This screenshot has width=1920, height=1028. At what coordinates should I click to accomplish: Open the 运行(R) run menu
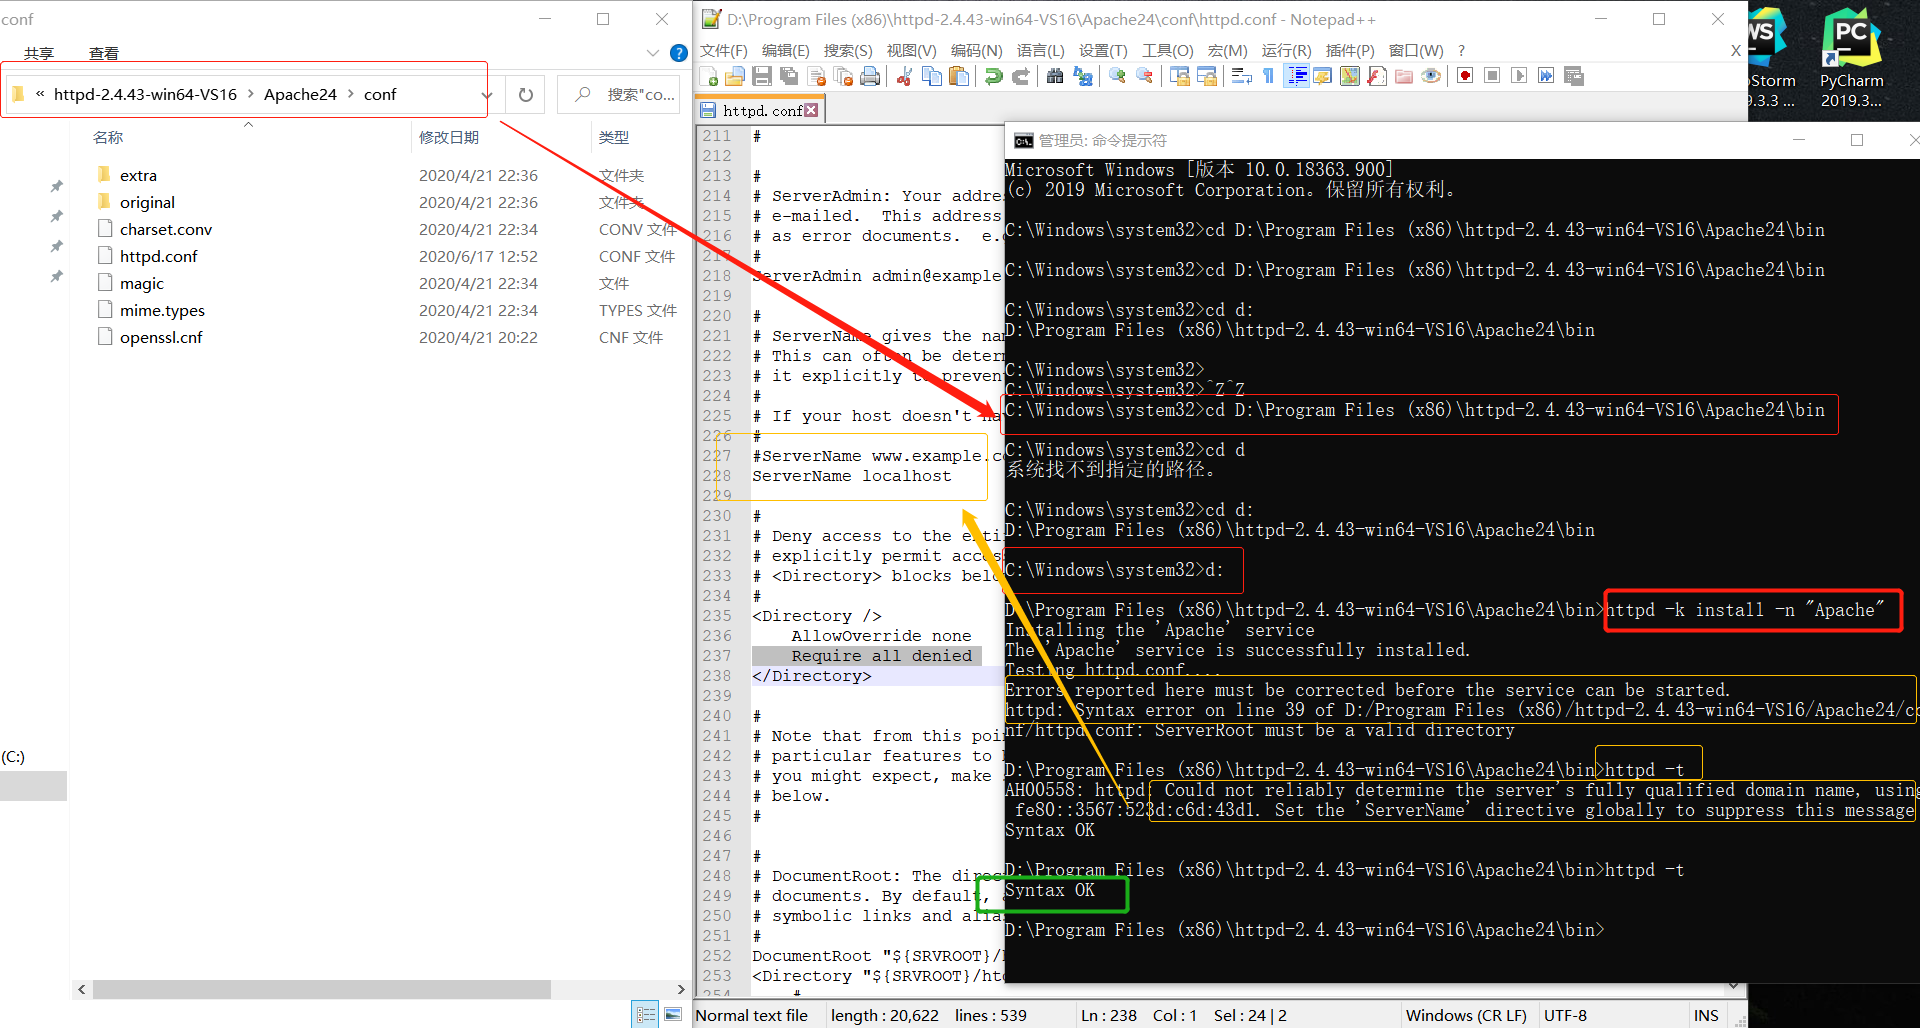coord(1286,50)
